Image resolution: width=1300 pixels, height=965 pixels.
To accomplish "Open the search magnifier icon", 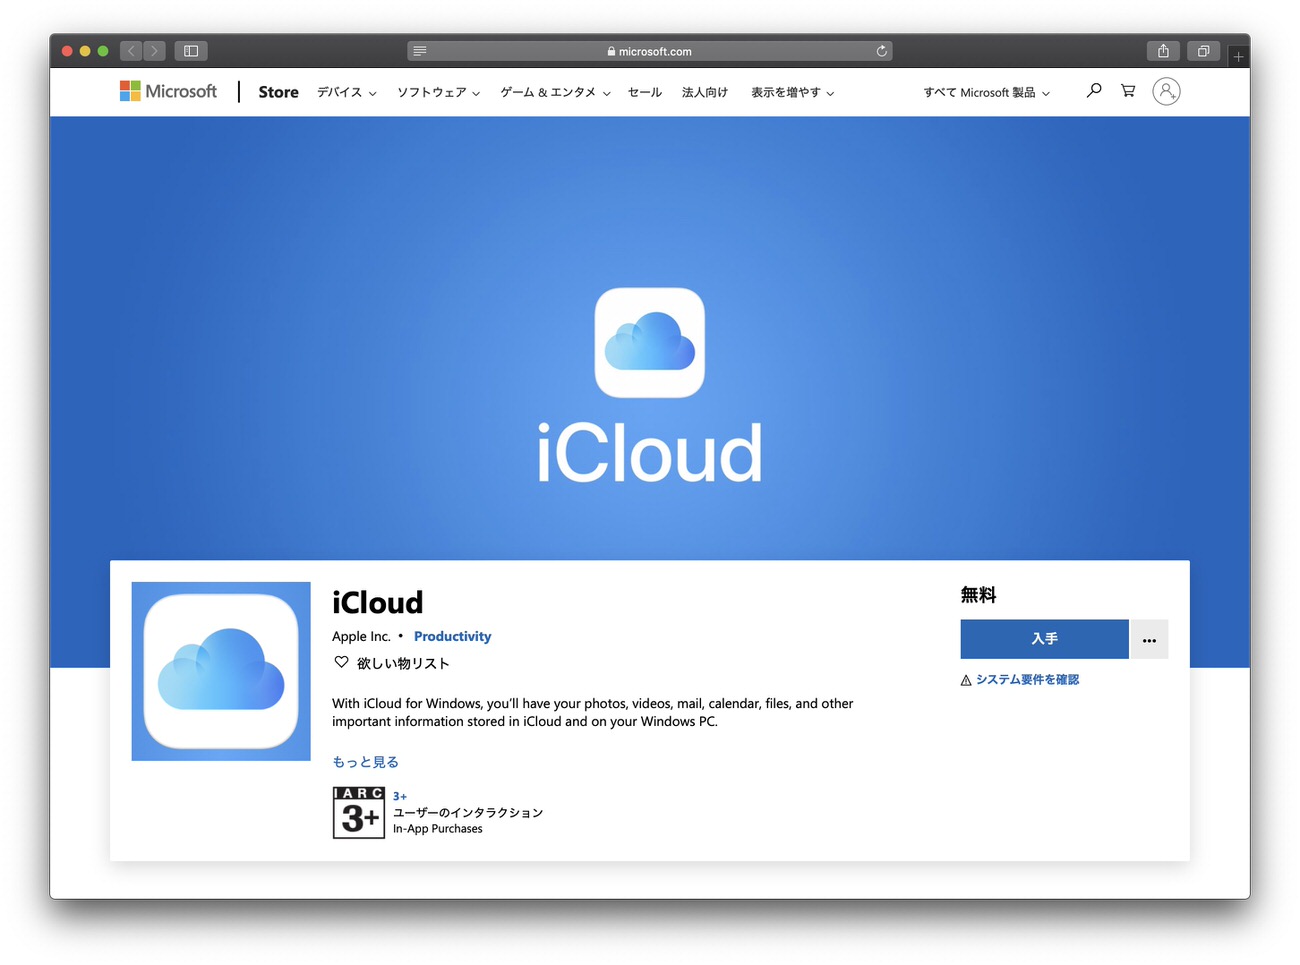I will [1094, 90].
